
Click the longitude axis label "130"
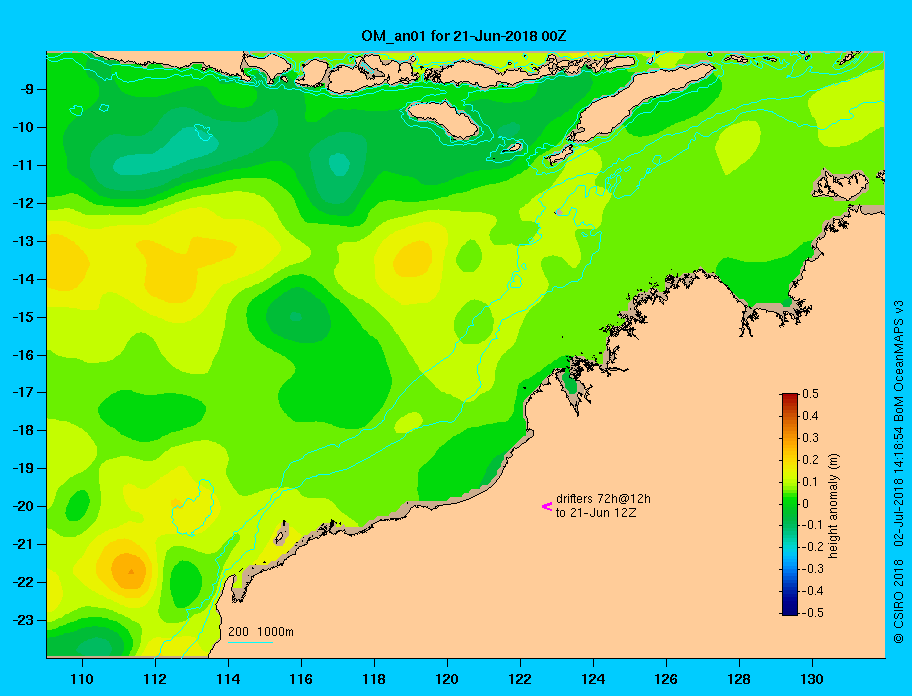click(812, 679)
